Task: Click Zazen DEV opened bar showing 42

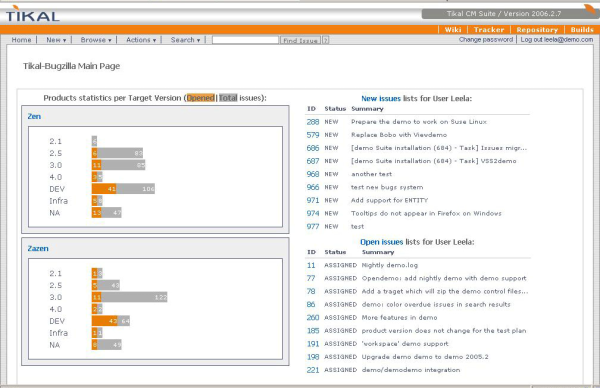Action: pos(105,321)
